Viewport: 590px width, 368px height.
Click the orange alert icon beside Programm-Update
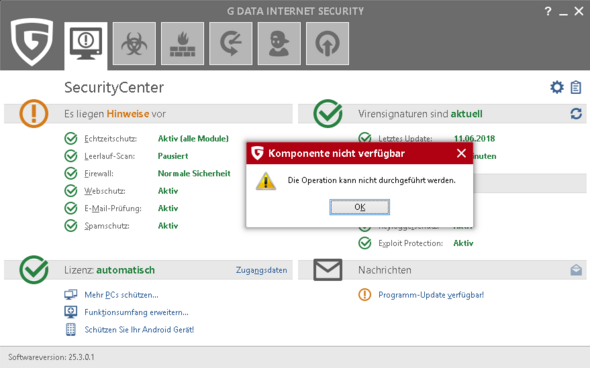pyautogui.click(x=365, y=295)
